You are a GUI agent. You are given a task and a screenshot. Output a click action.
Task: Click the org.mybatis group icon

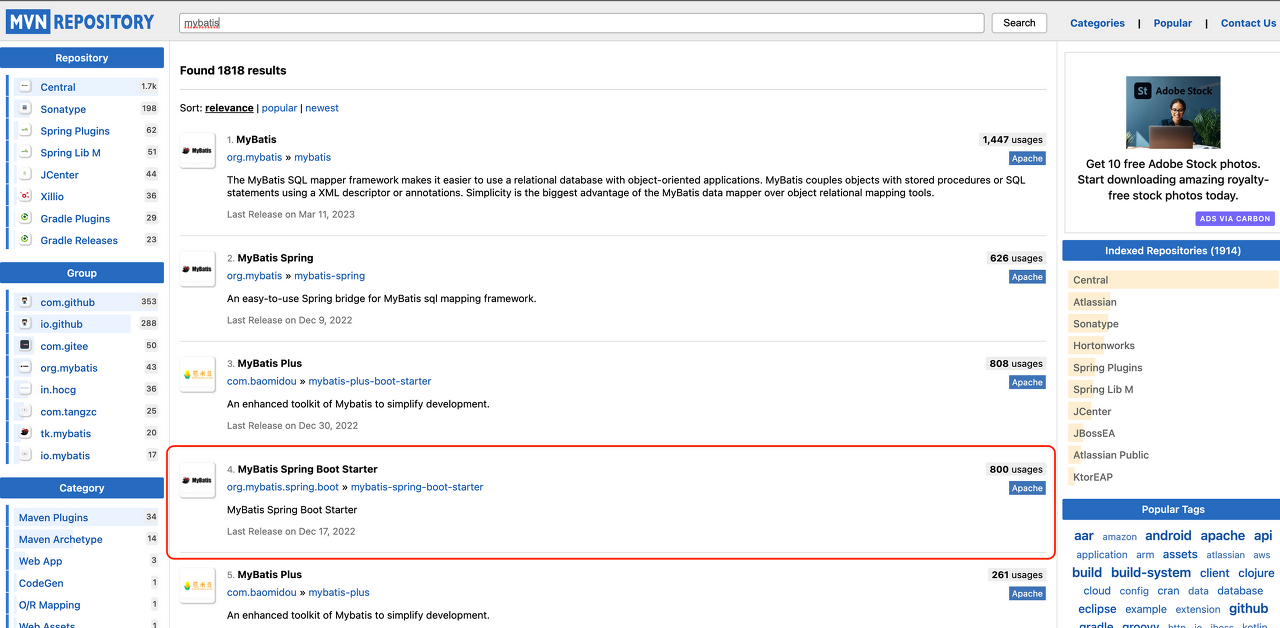(25, 368)
